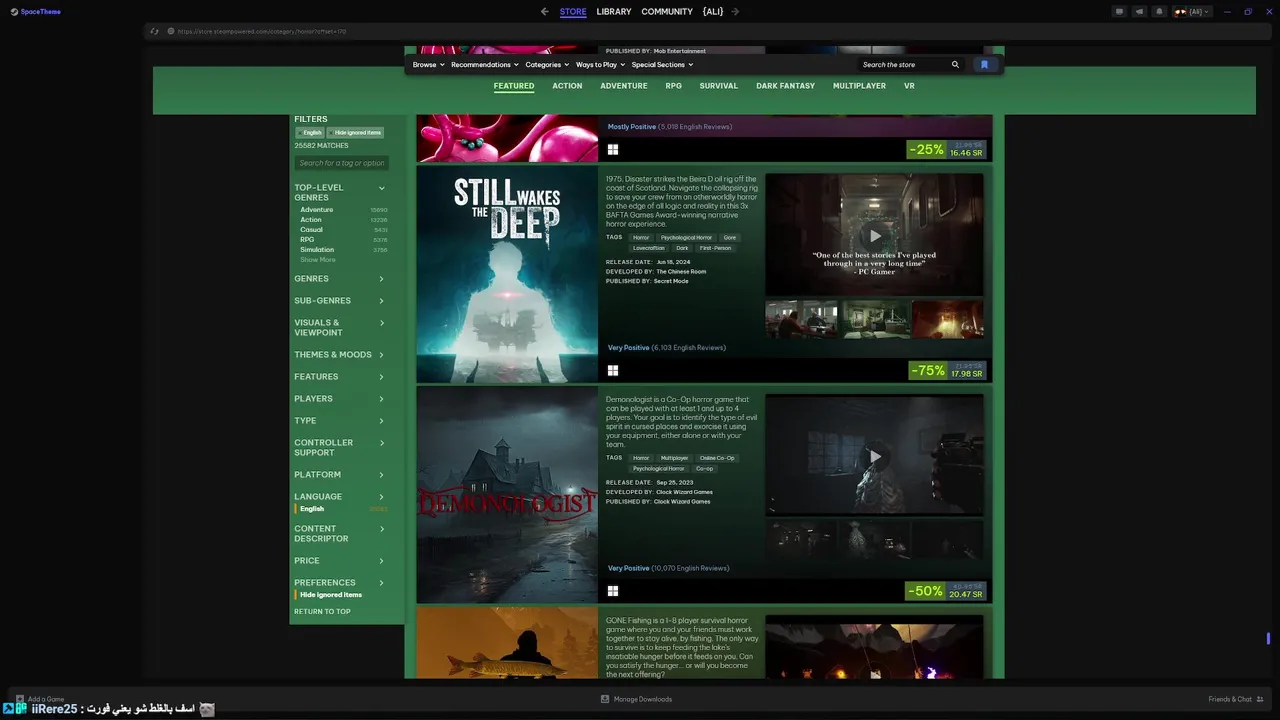Go forward with the right arrow in Steam header
1280x720 pixels.
[x=735, y=12]
